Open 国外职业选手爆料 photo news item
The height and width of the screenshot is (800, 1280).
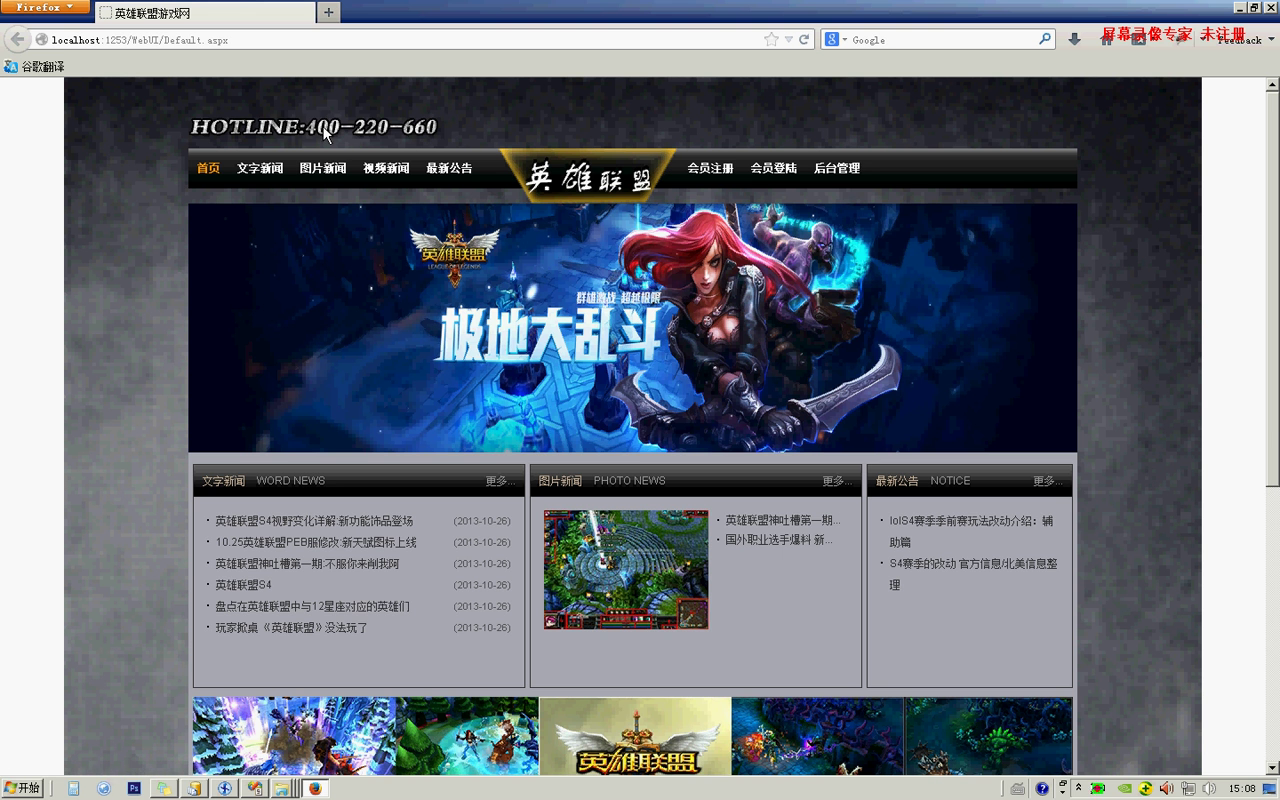778,540
